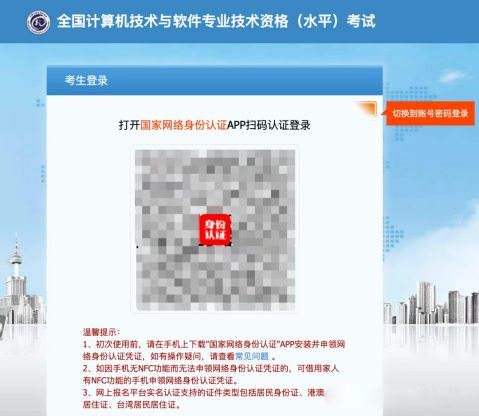Screen dimensions: 479x416
Task: Click tip 2 about phones without NFC功能
Action: pyautogui.click(x=211, y=375)
